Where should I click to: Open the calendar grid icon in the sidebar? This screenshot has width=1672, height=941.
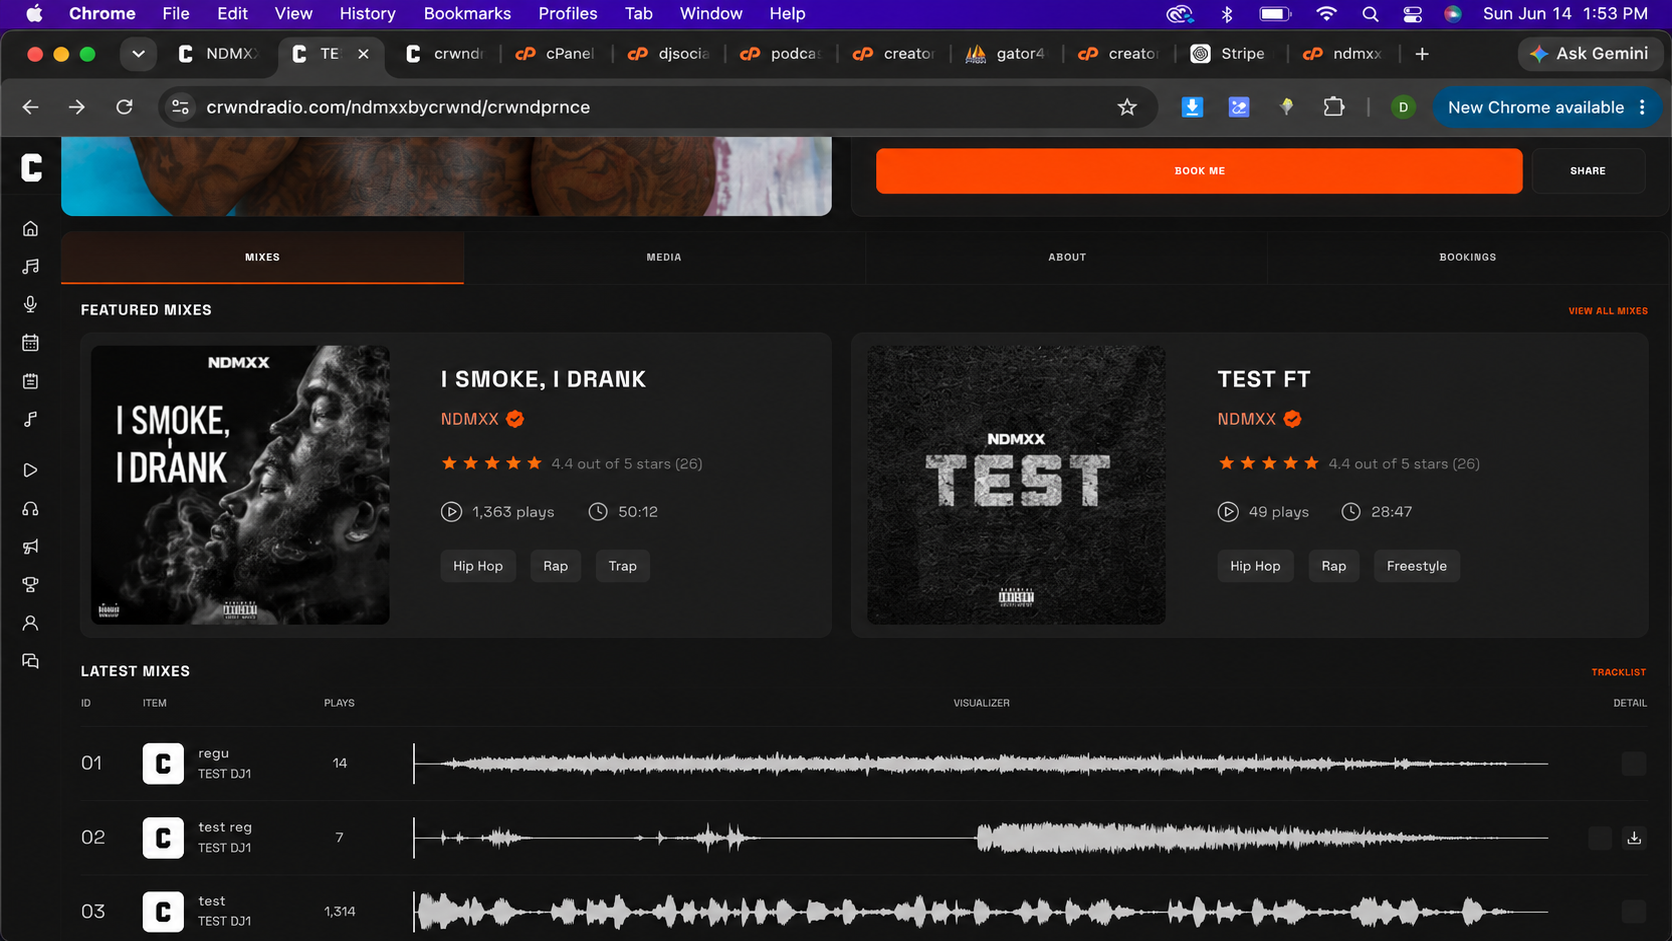(x=31, y=343)
